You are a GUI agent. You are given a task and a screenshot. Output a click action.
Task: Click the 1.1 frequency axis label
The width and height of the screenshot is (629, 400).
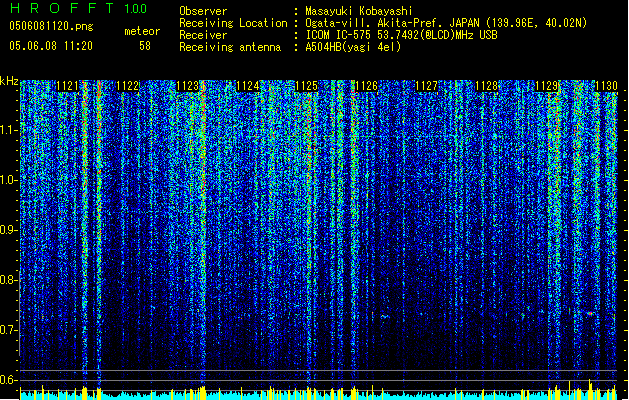click(x=9, y=130)
